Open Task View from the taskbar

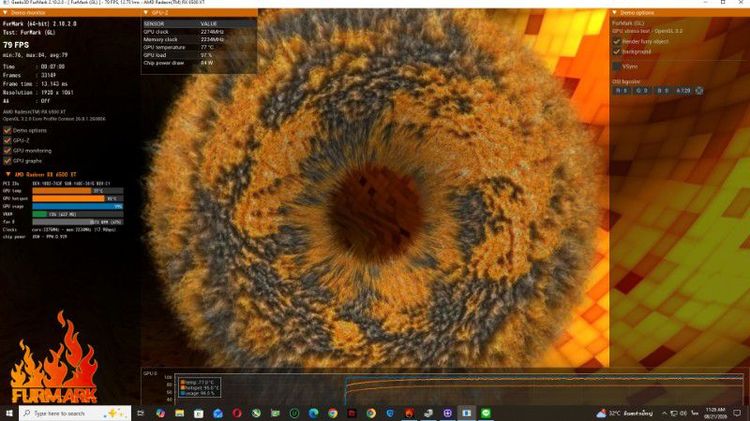coord(141,413)
